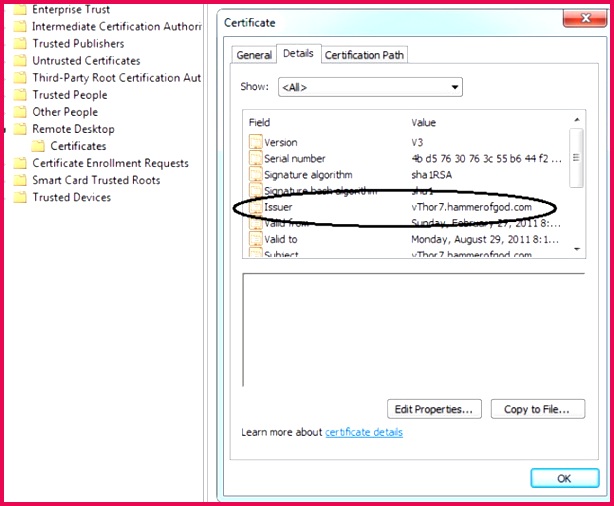The image size is (614, 506).
Task: Select Untrusted Certificates in the tree
Action: point(86,61)
